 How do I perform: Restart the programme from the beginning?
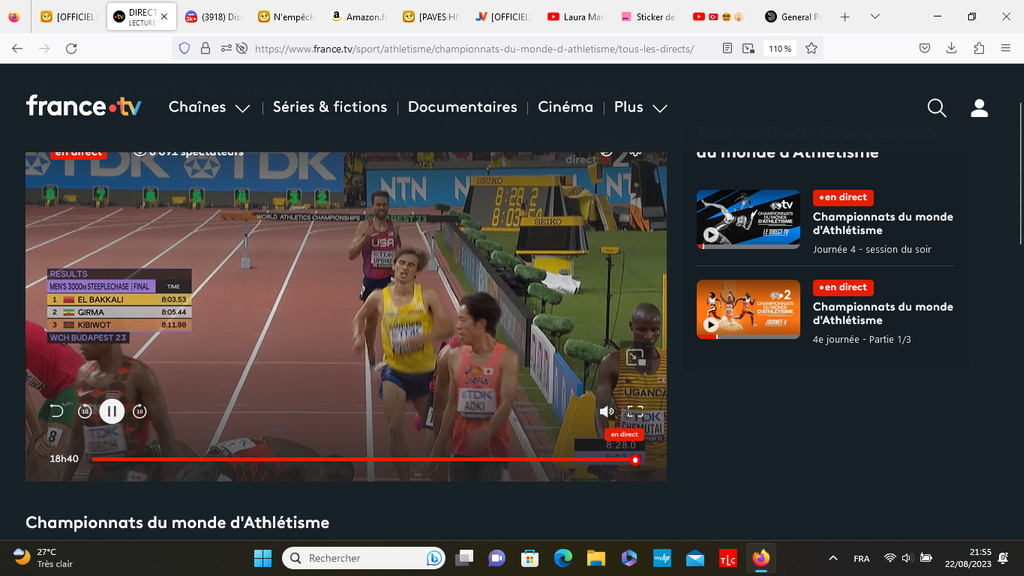(x=57, y=411)
